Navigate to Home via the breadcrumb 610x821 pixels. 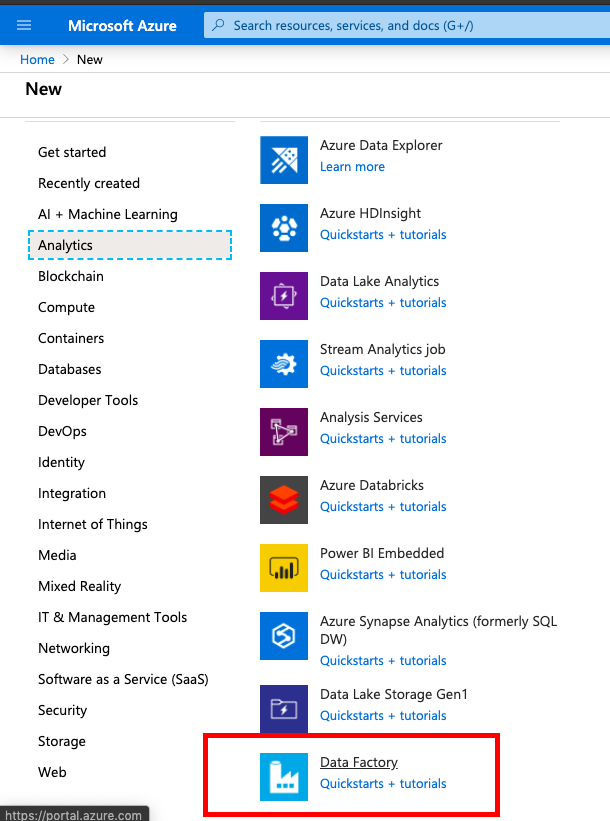[37, 59]
